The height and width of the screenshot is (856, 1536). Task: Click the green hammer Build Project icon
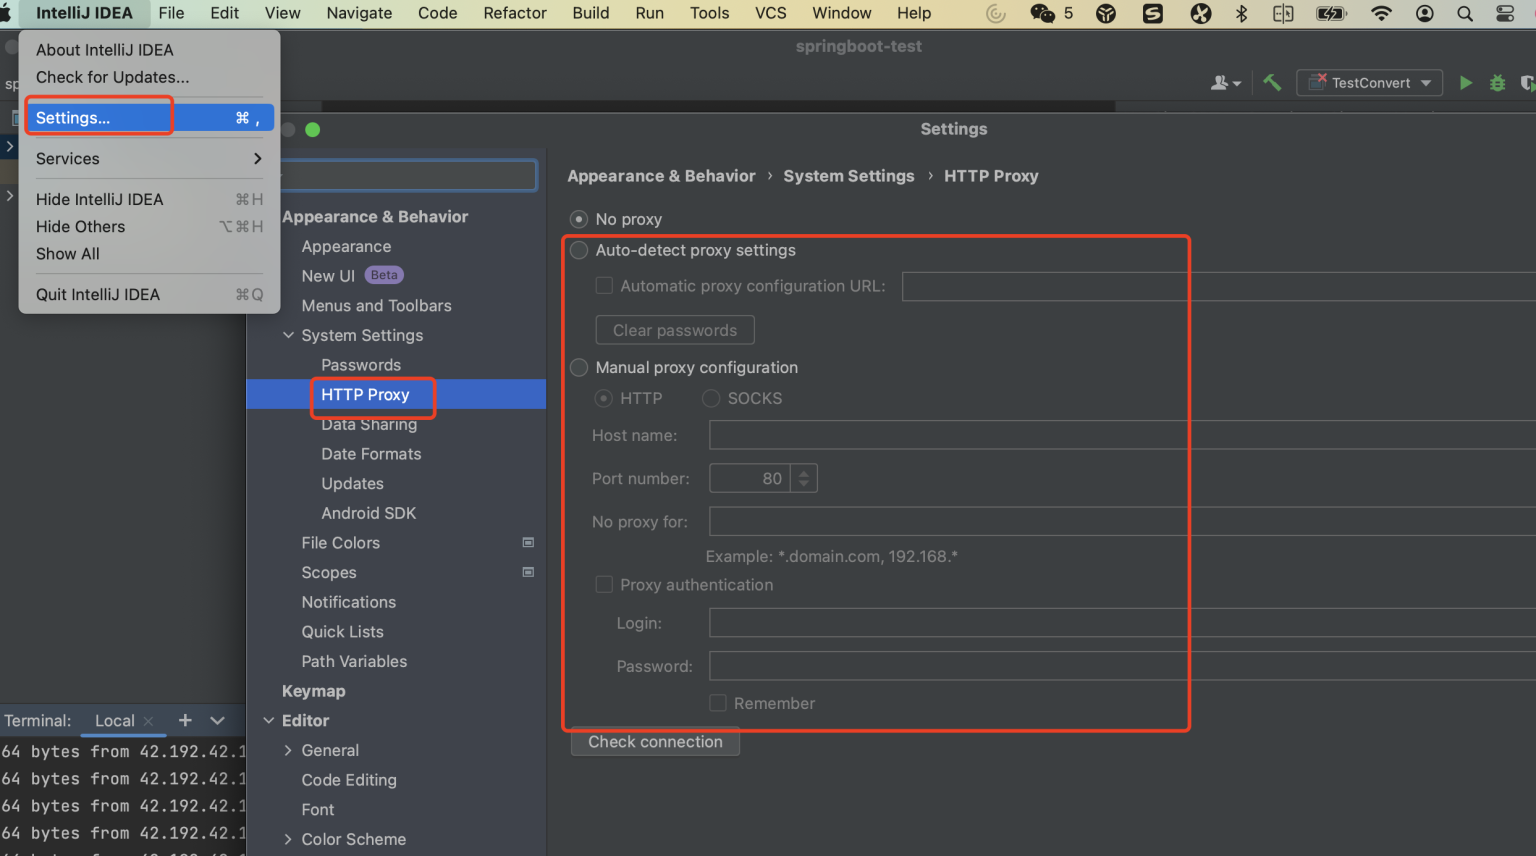(1272, 83)
